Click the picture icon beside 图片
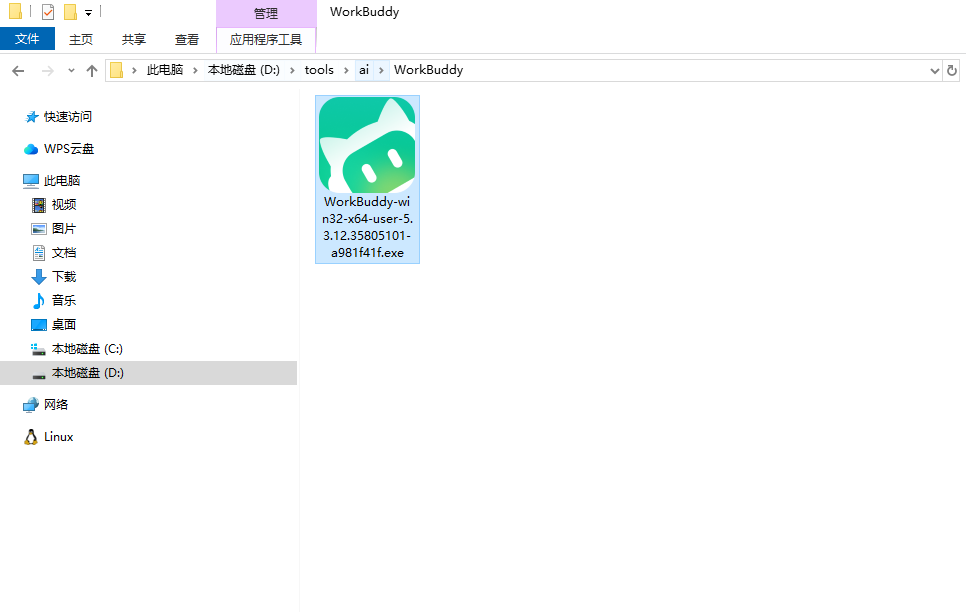 pyautogui.click(x=39, y=229)
